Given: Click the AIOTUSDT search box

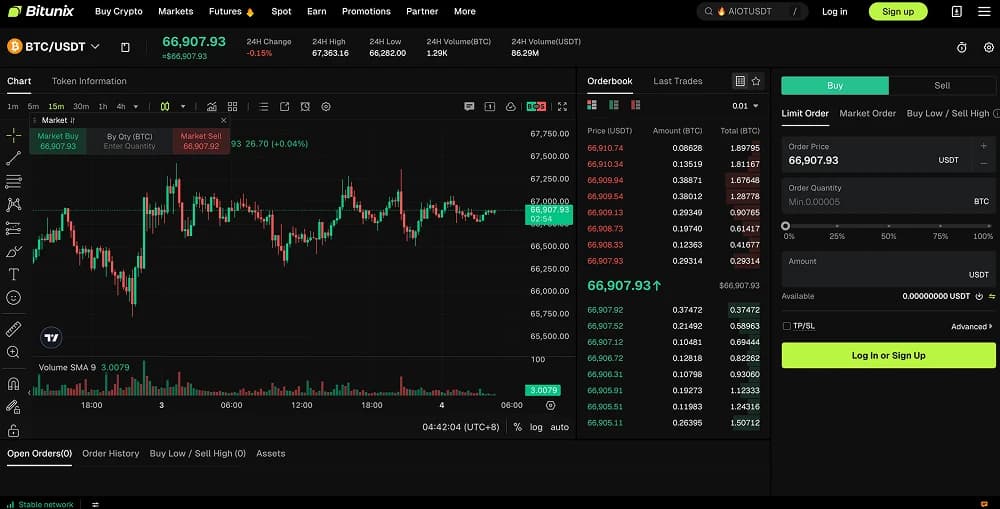Looking at the screenshot, I should tap(752, 11).
